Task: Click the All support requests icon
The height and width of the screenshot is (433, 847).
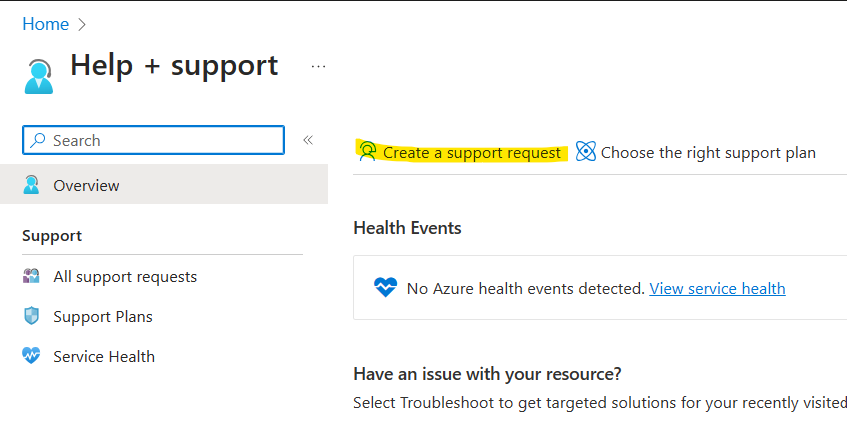Action: tap(31, 276)
